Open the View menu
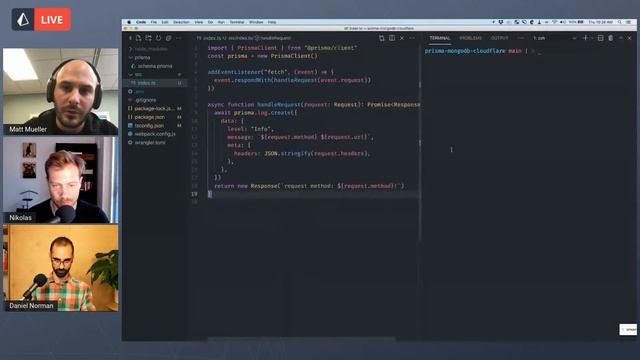Screen dimensions: 640x360 [x=199, y=22]
